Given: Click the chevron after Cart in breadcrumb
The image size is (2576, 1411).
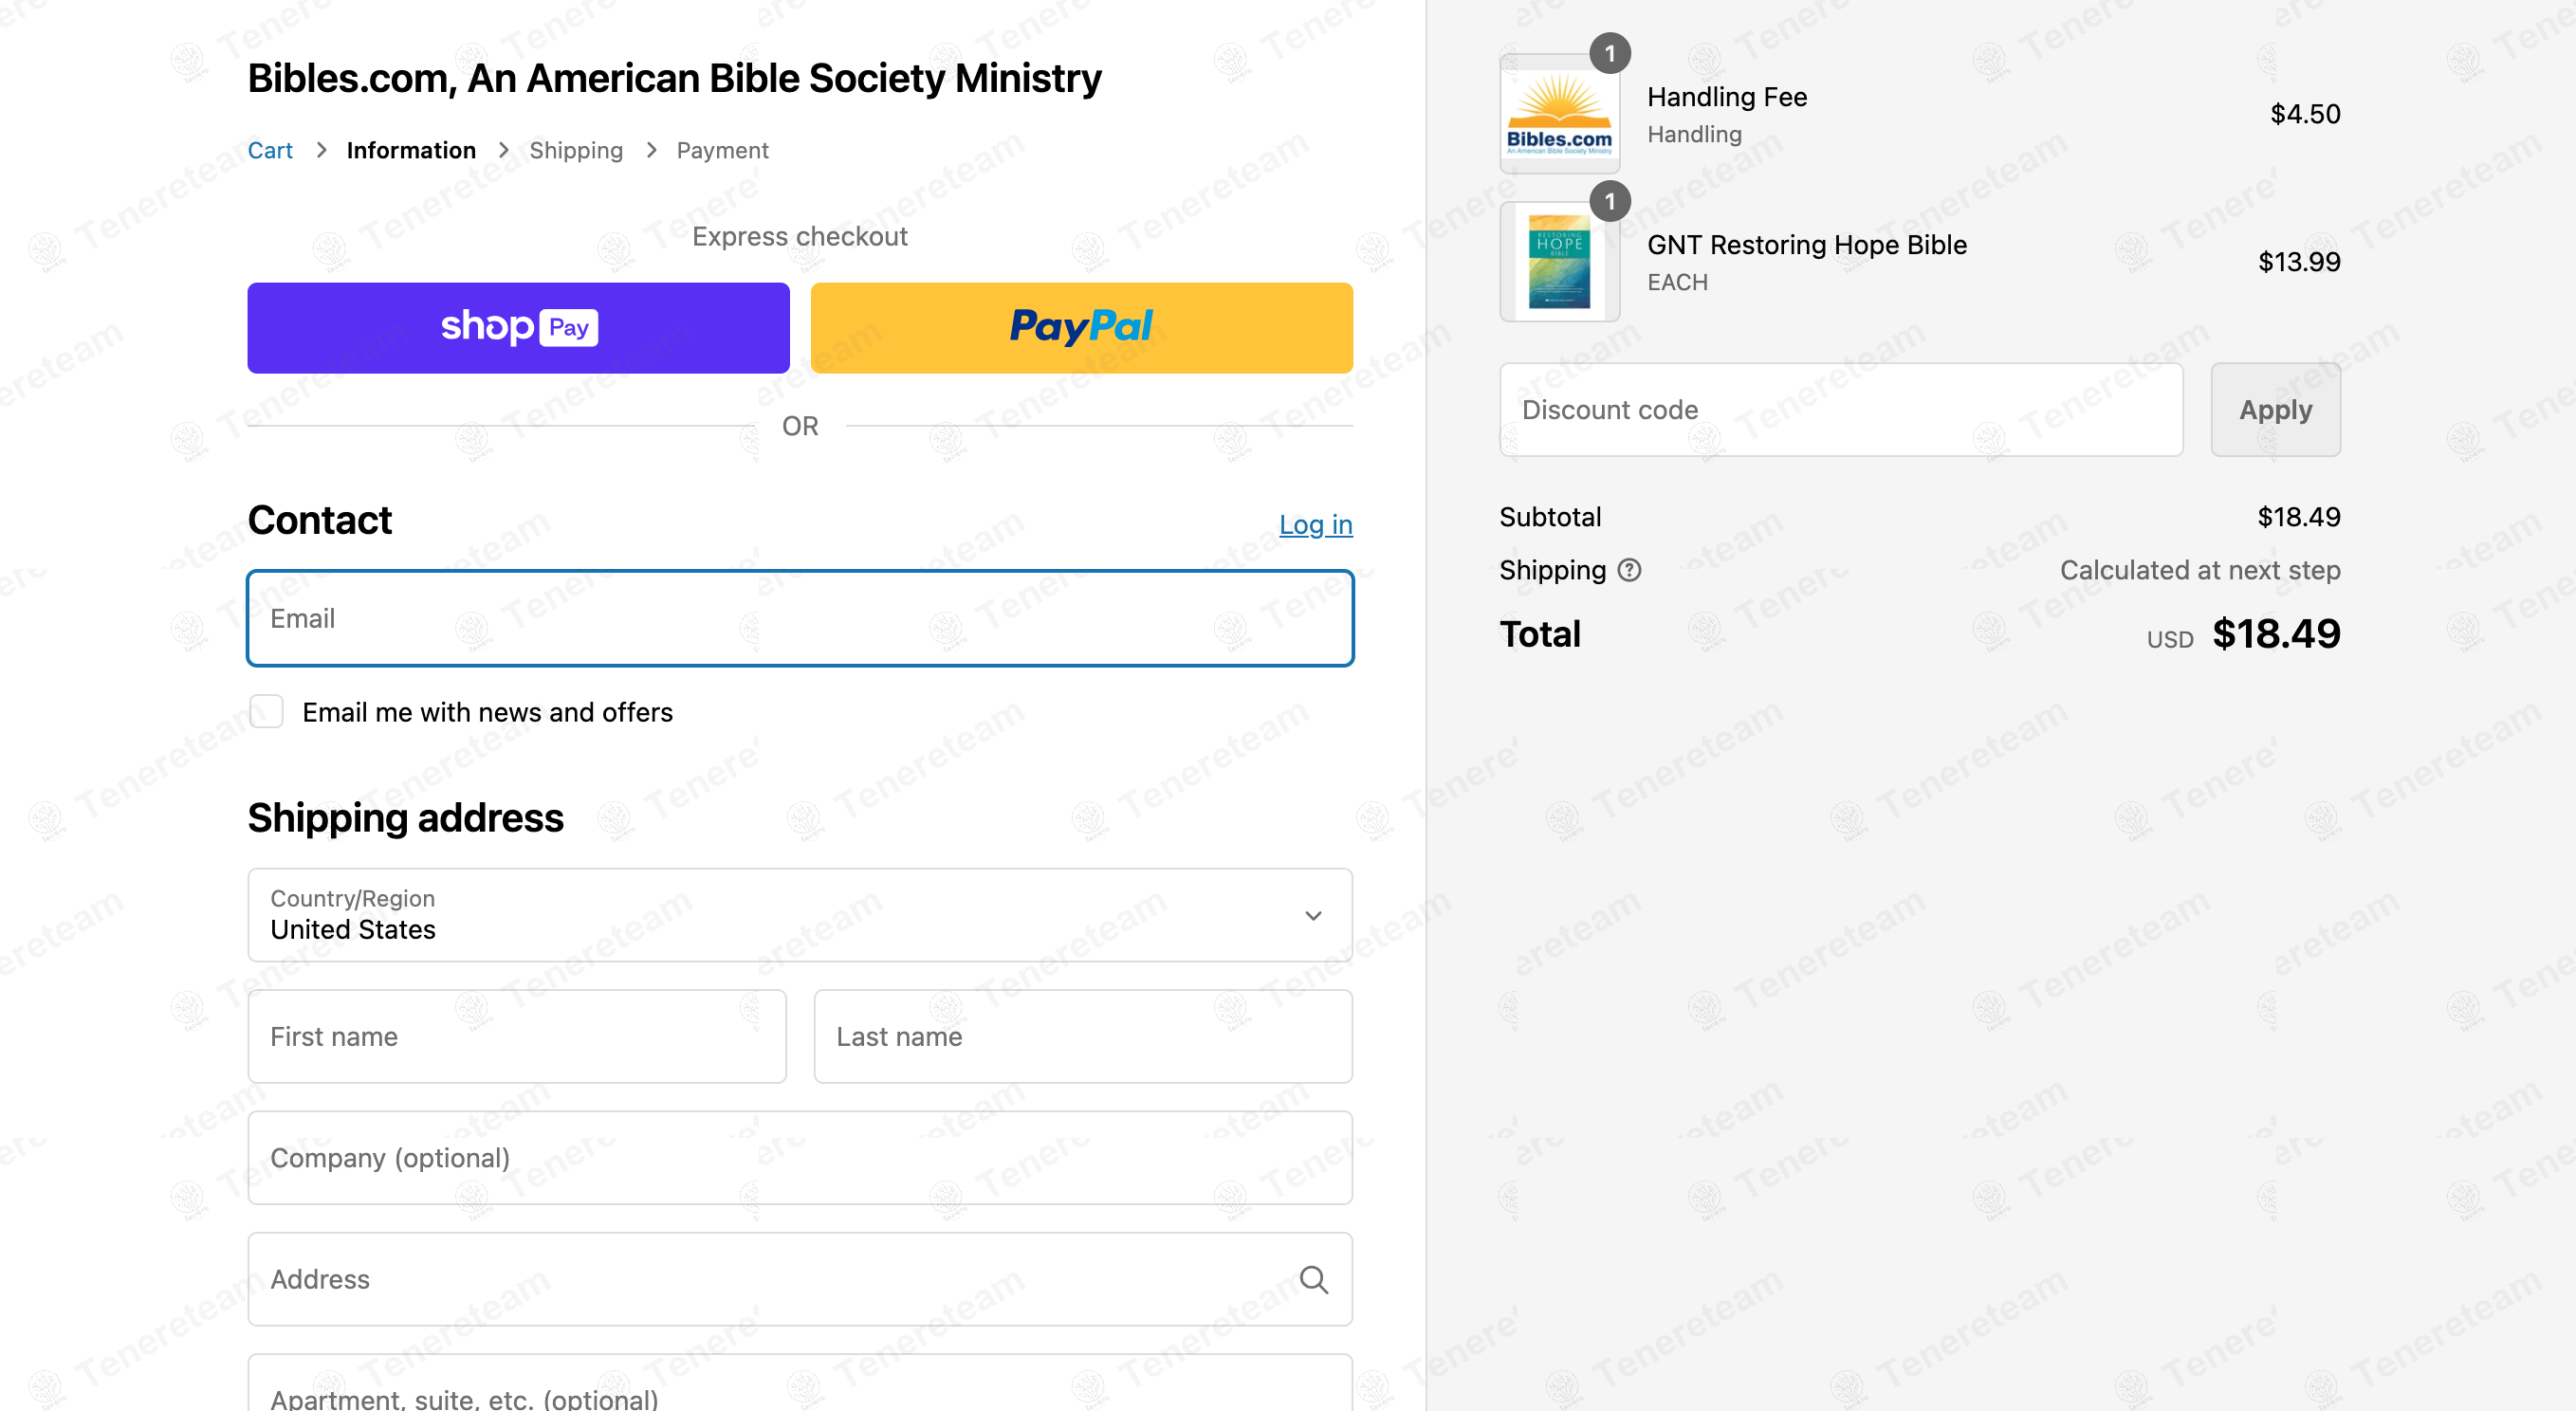Looking at the screenshot, I should 321,150.
